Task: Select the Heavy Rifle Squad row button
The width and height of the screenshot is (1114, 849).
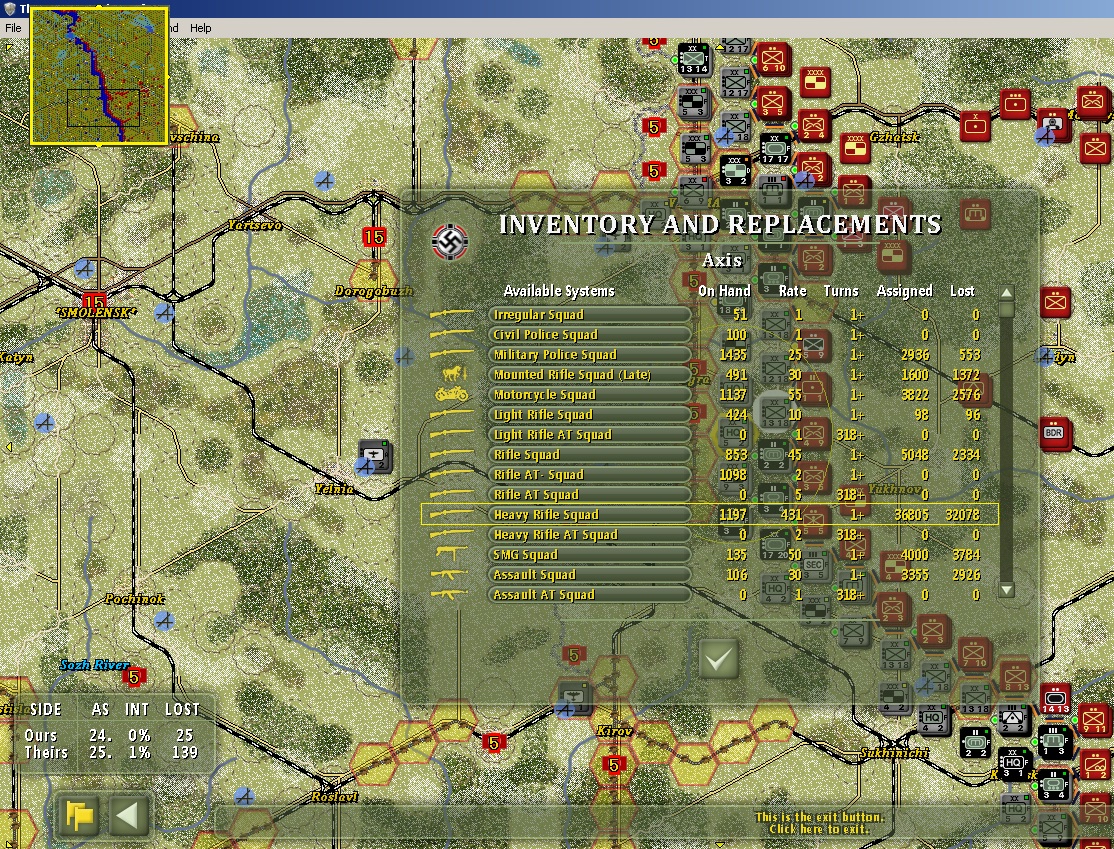Action: coord(590,514)
